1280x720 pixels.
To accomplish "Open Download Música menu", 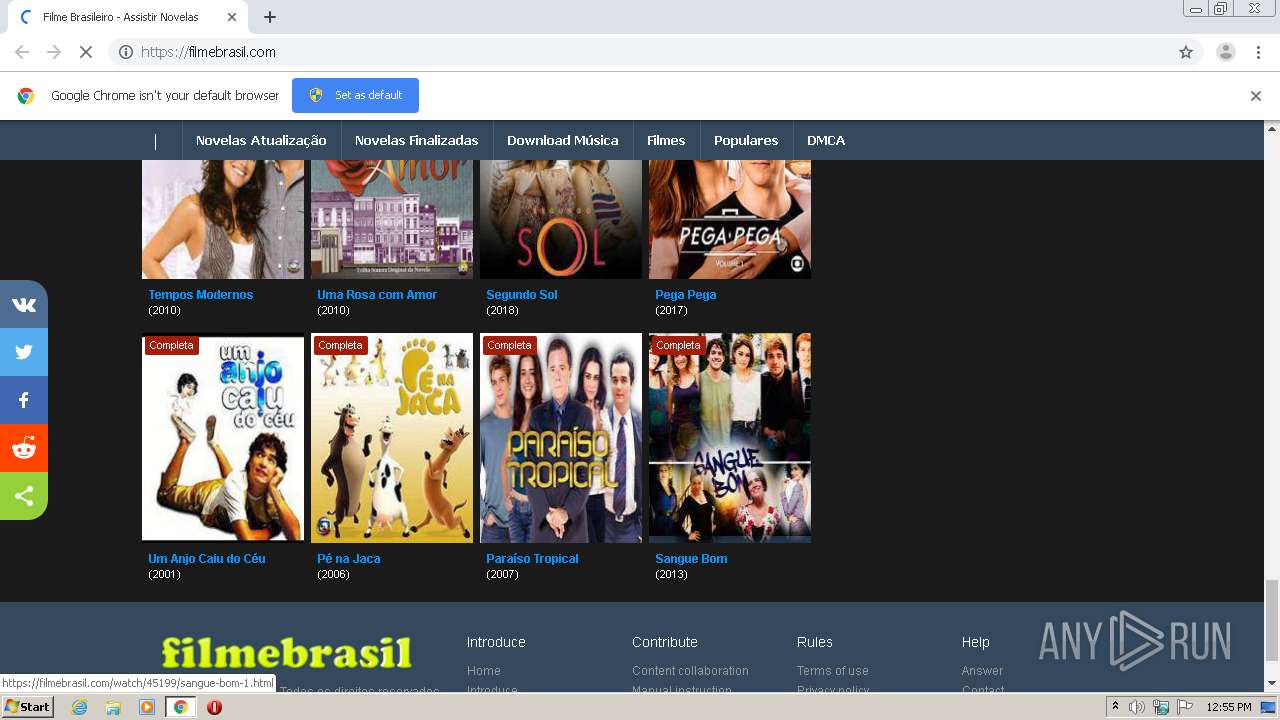I will tap(563, 140).
